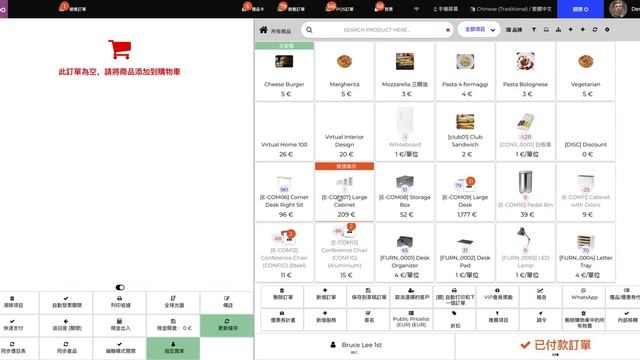Image resolution: width=640 pixels, height=360 pixels.
Task: Open the top bar menu with badge 1
Action: [73, 8]
